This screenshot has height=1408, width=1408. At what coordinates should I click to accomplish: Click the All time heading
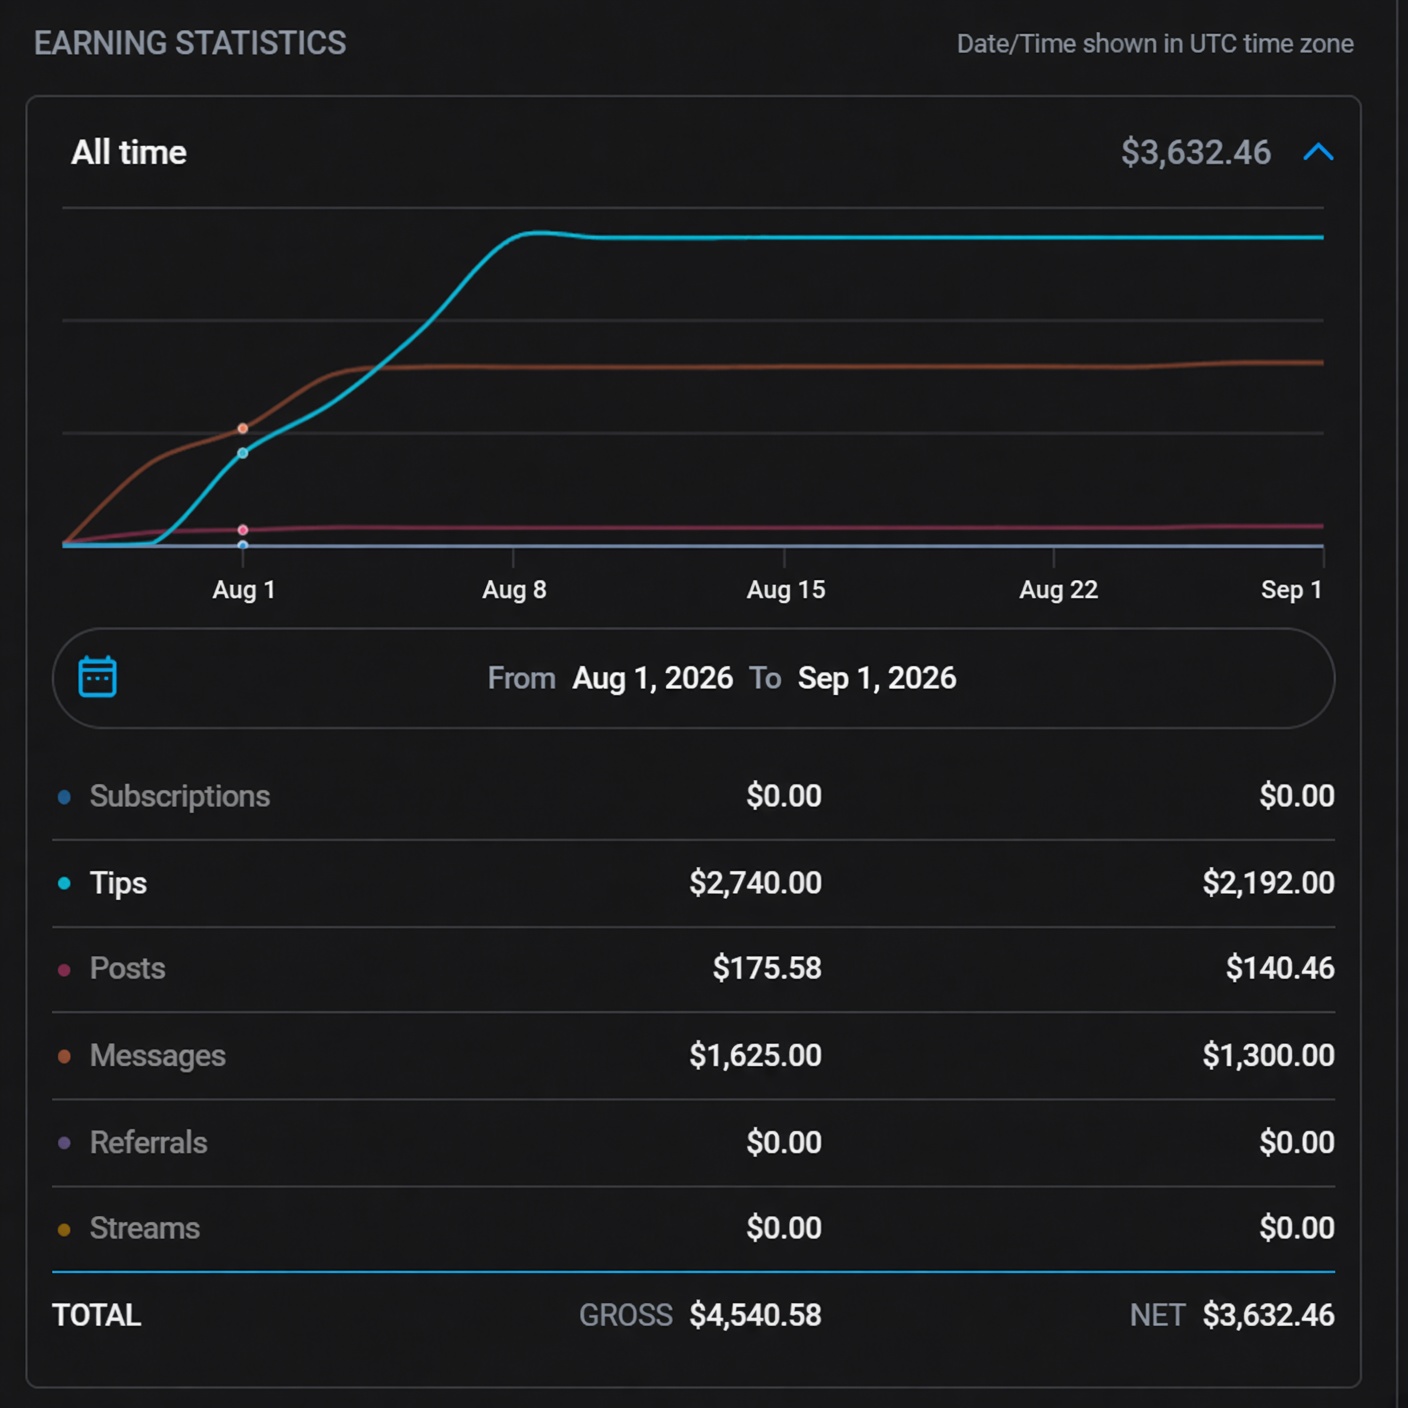(129, 152)
